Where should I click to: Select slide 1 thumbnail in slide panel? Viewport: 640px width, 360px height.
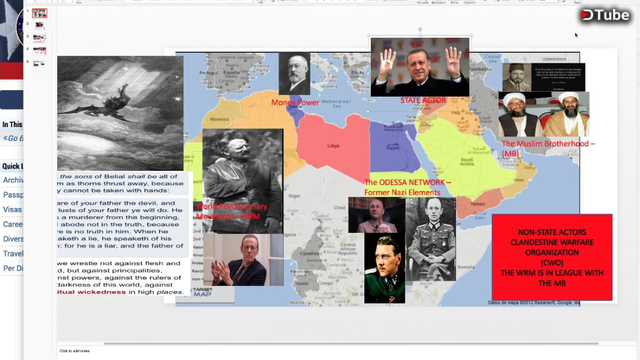[40, 13]
